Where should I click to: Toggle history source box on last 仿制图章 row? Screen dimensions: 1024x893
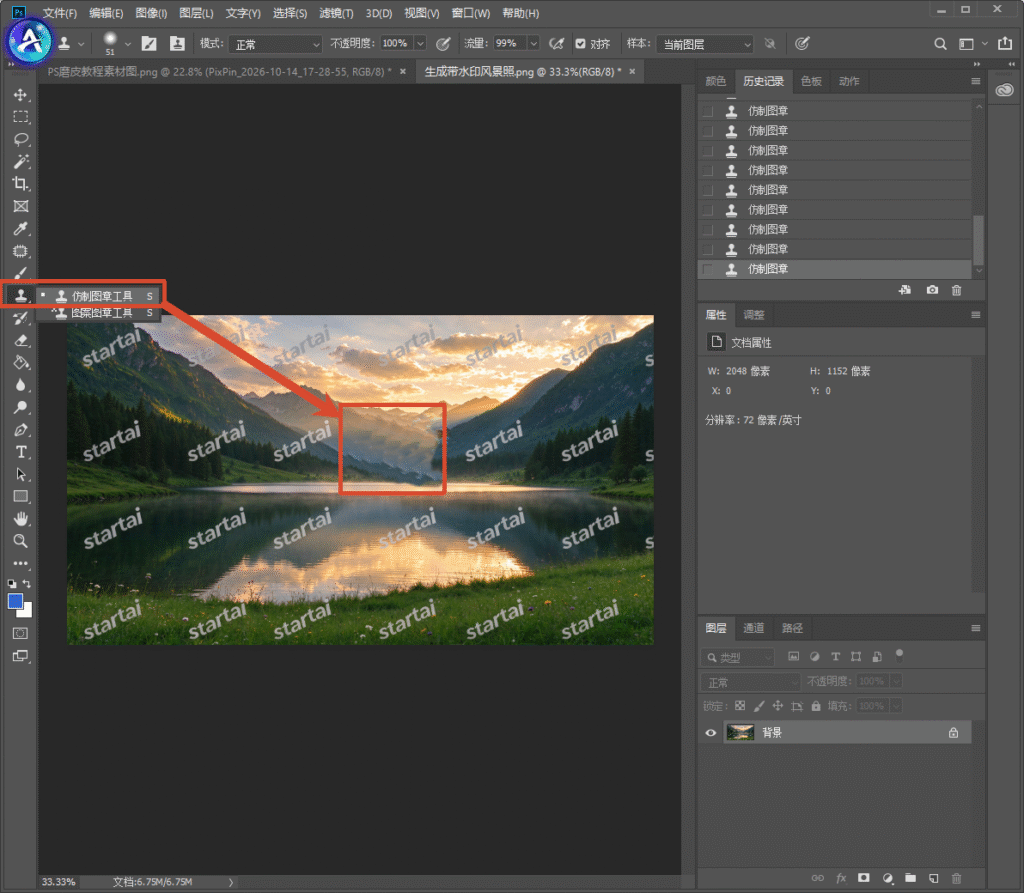point(707,269)
